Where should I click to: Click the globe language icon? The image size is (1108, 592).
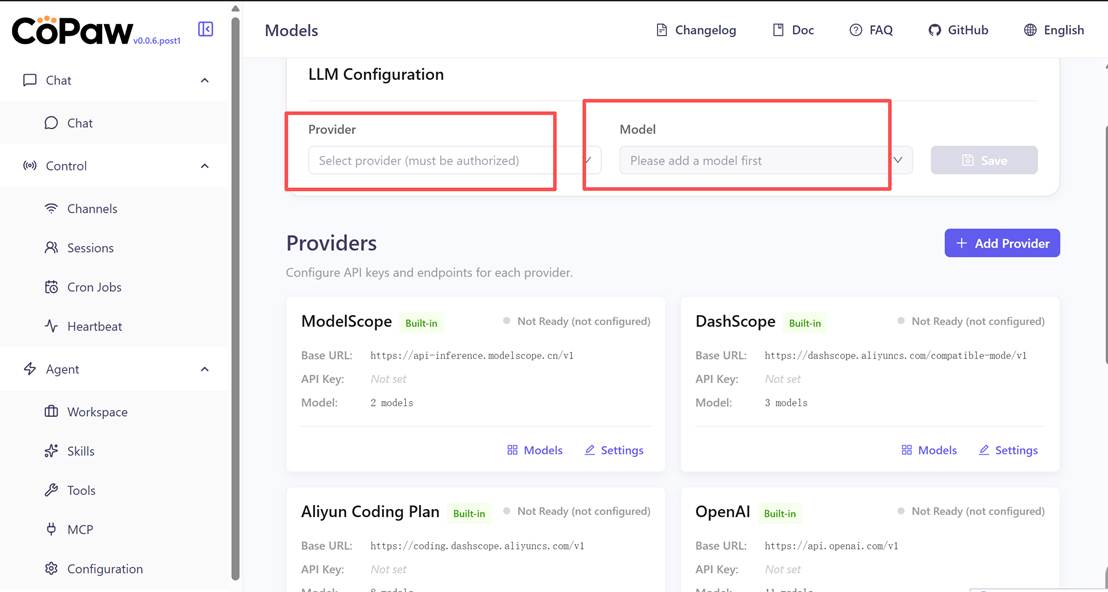pyautogui.click(x=1030, y=30)
